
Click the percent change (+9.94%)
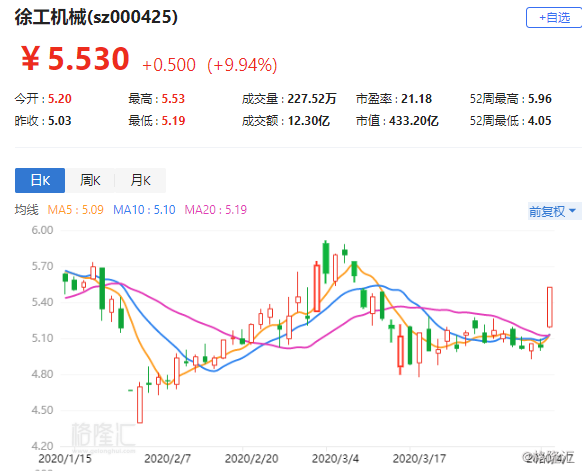(x=242, y=65)
